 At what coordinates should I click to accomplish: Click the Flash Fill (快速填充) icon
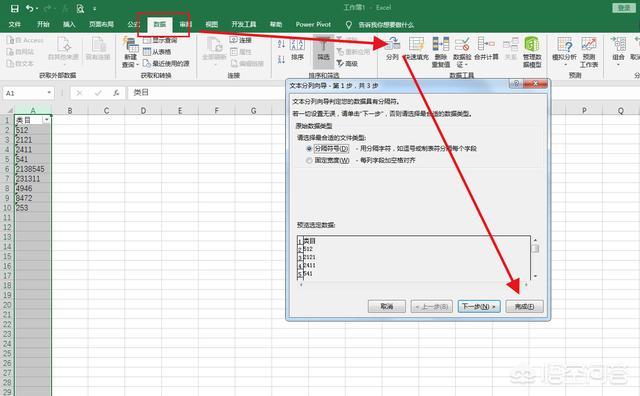pyautogui.click(x=416, y=44)
